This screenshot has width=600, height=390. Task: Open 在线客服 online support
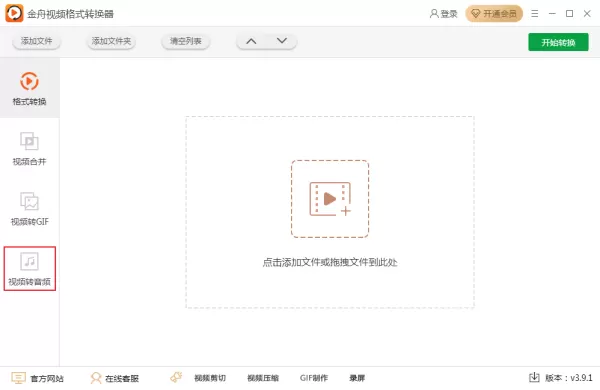coord(115,378)
